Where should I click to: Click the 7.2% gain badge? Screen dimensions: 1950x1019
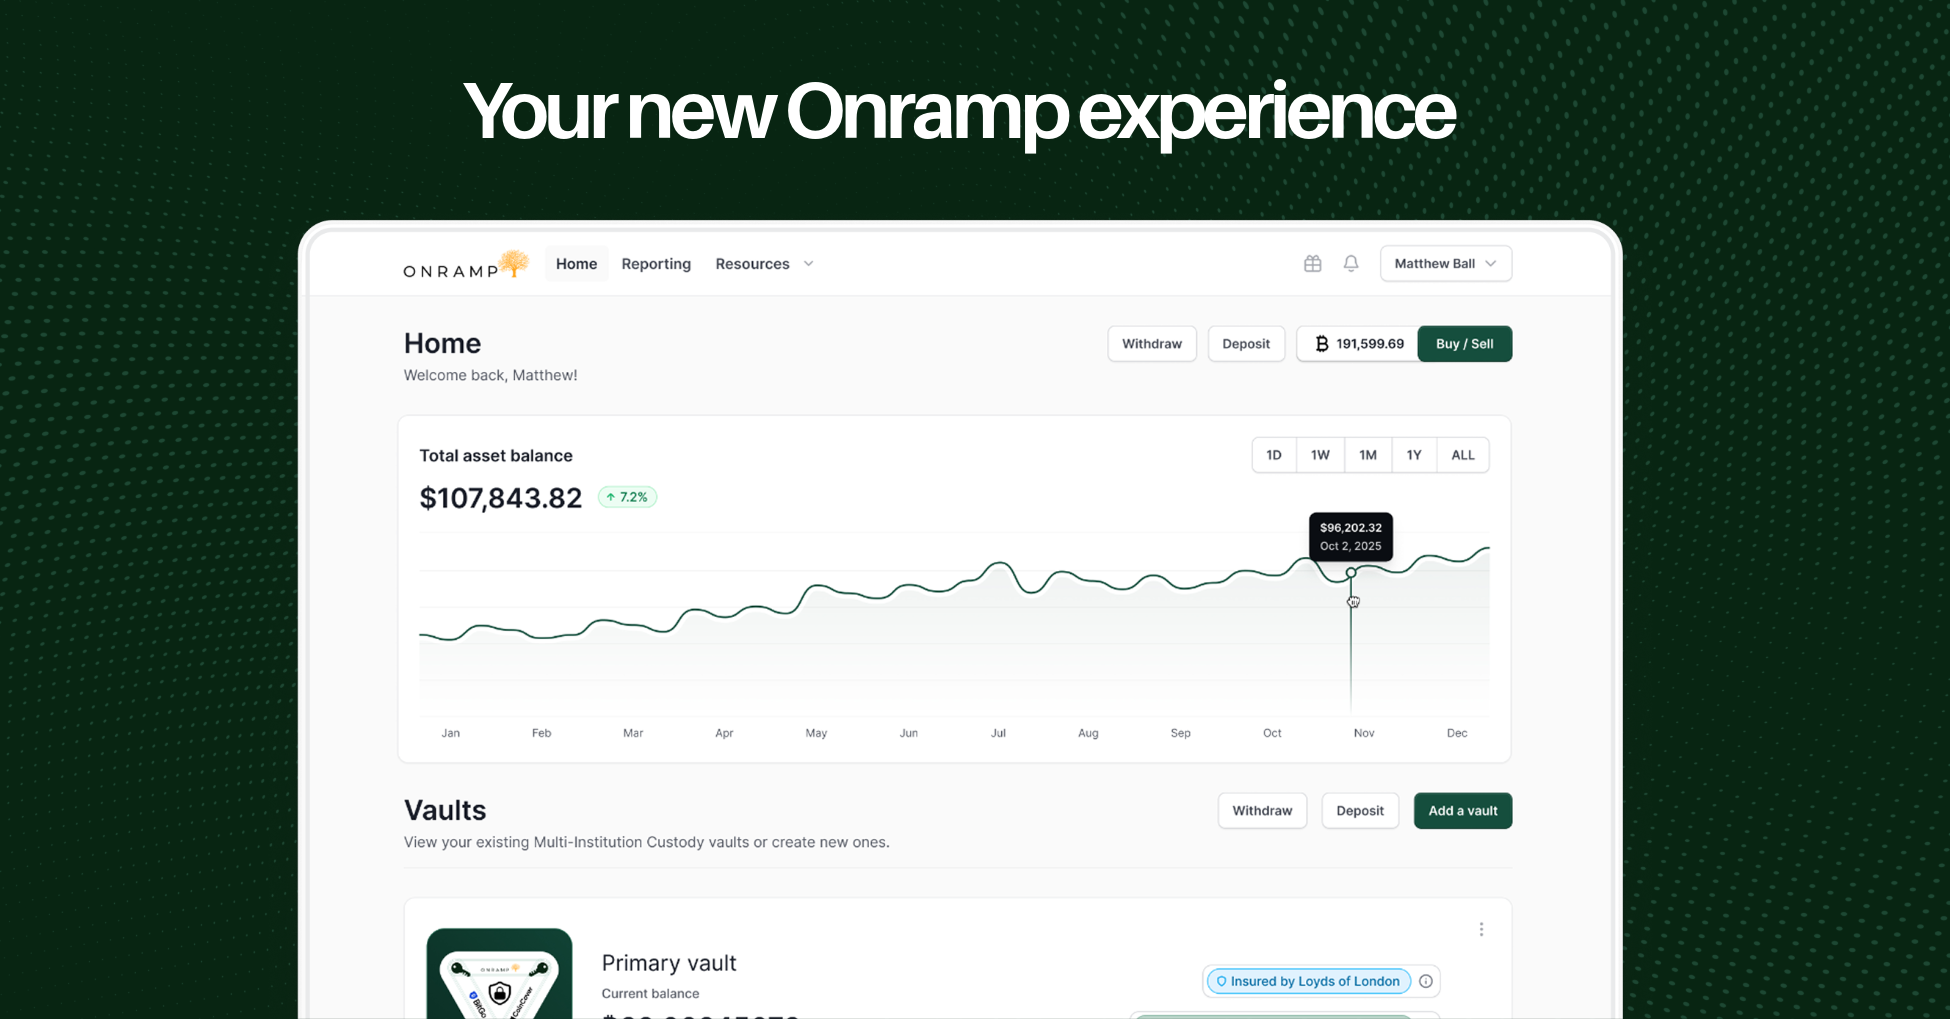coord(627,497)
